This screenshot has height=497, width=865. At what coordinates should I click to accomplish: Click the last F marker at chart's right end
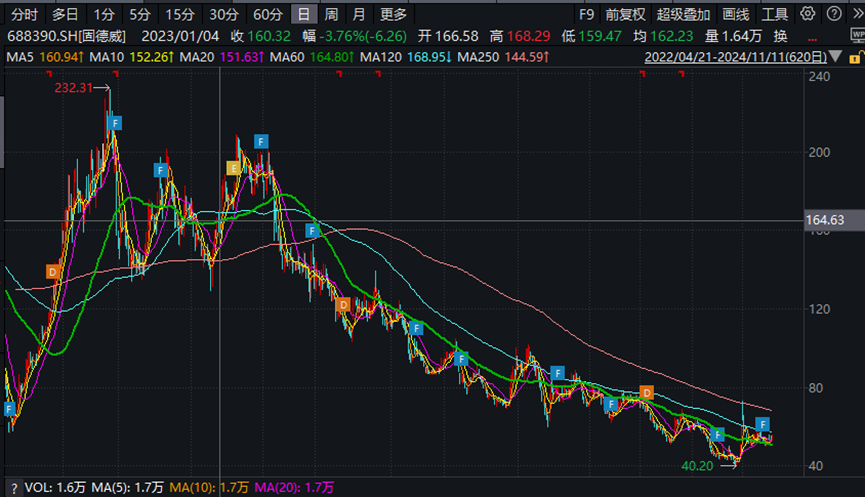762,424
